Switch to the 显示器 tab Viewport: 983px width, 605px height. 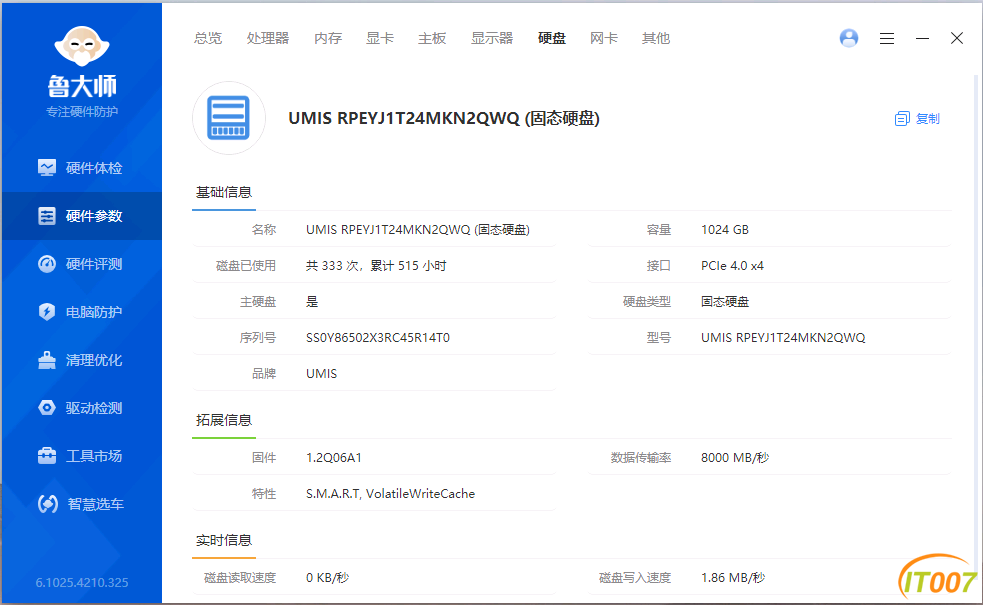[492, 38]
